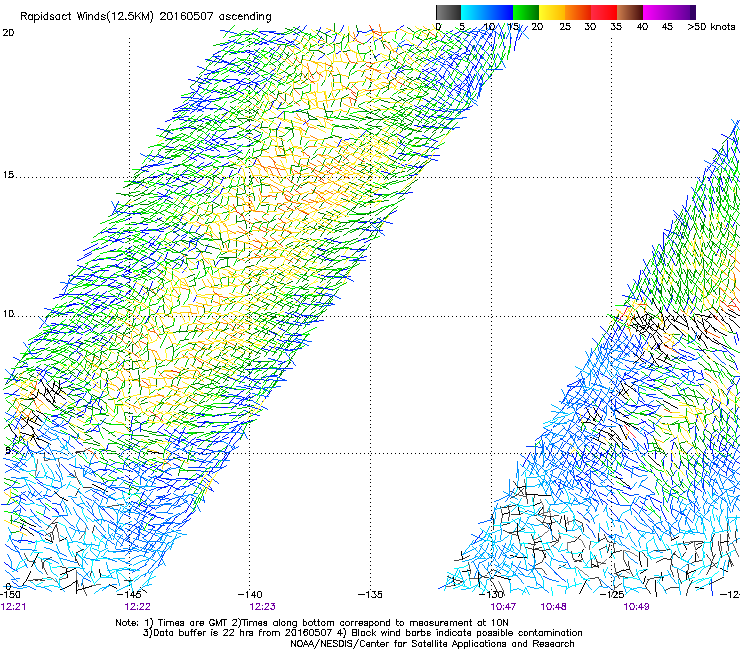Select the title text 'Rapidscat Winds(12.5KM) 20160507 ascending'
Image resolution: width=740 pixels, height=650 pixels.
(146, 17)
